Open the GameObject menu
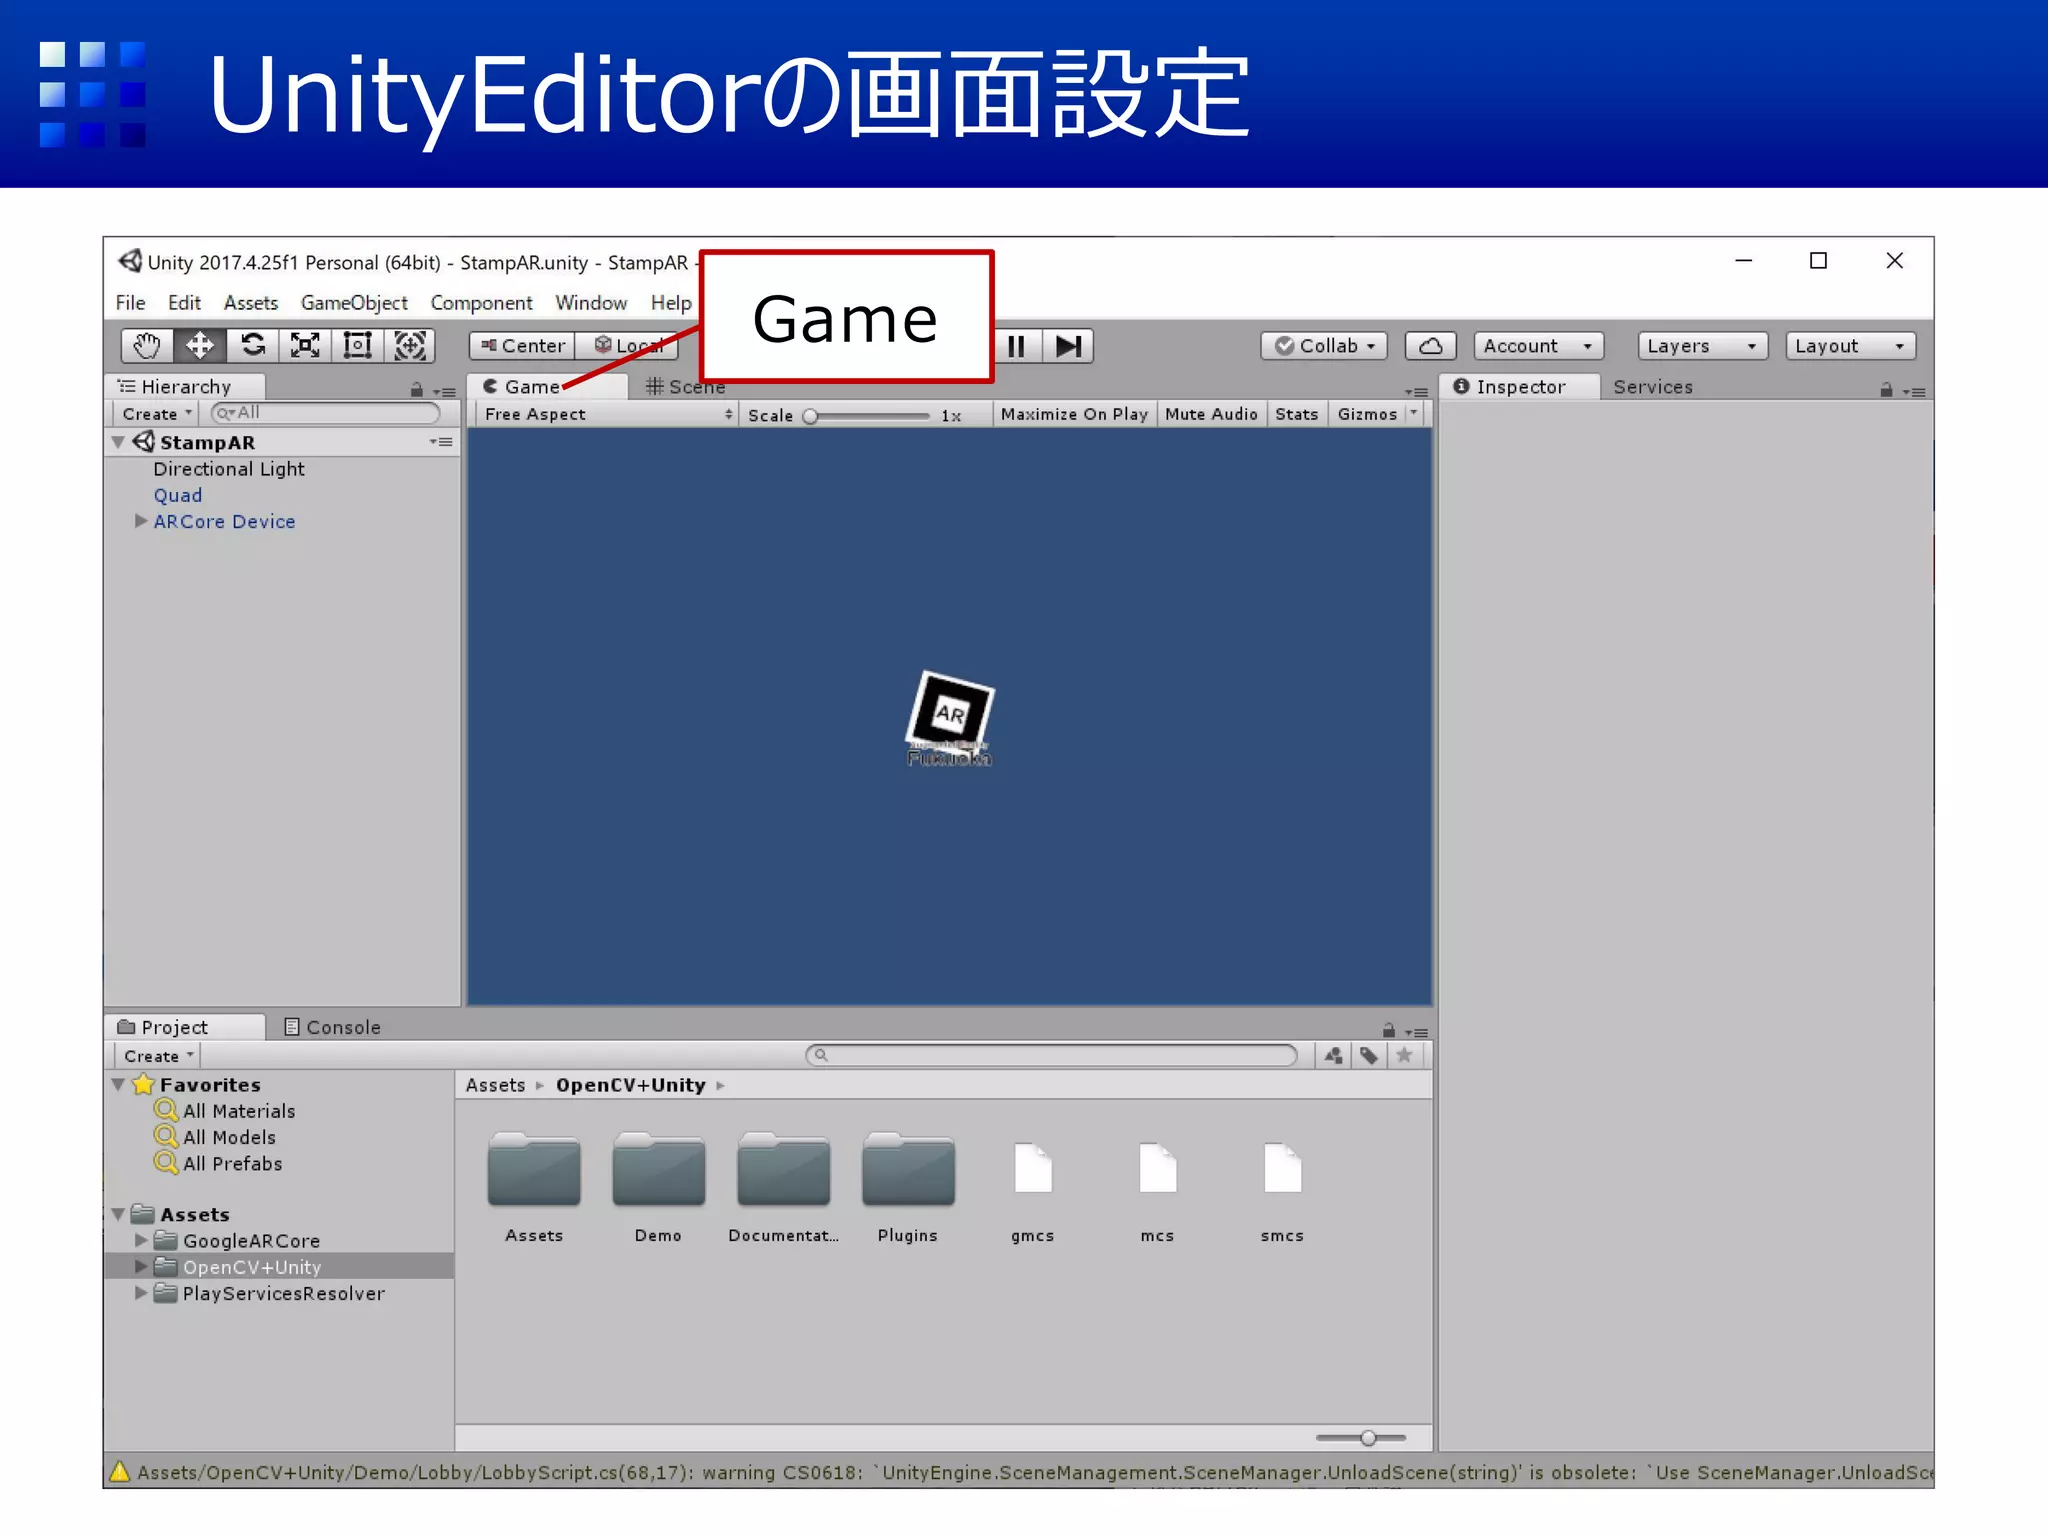2048x1536 pixels. click(354, 303)
